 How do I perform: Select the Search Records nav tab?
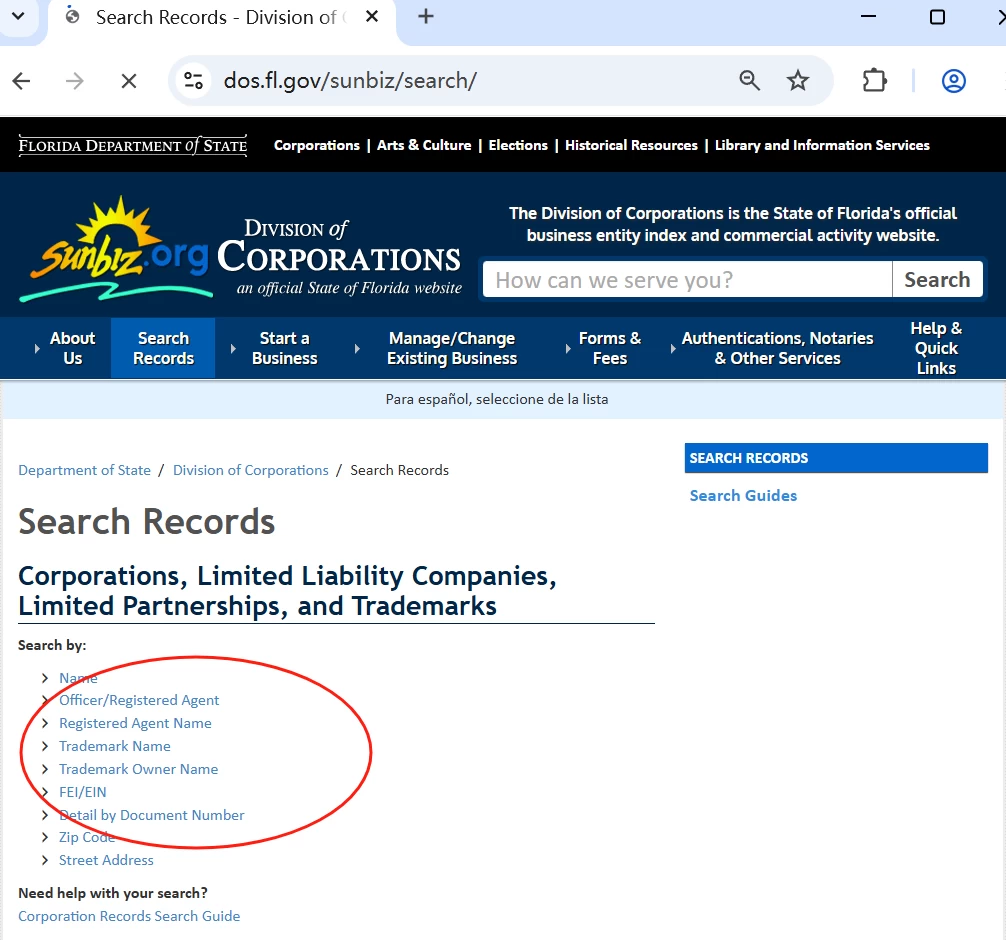tap(163, 348)
